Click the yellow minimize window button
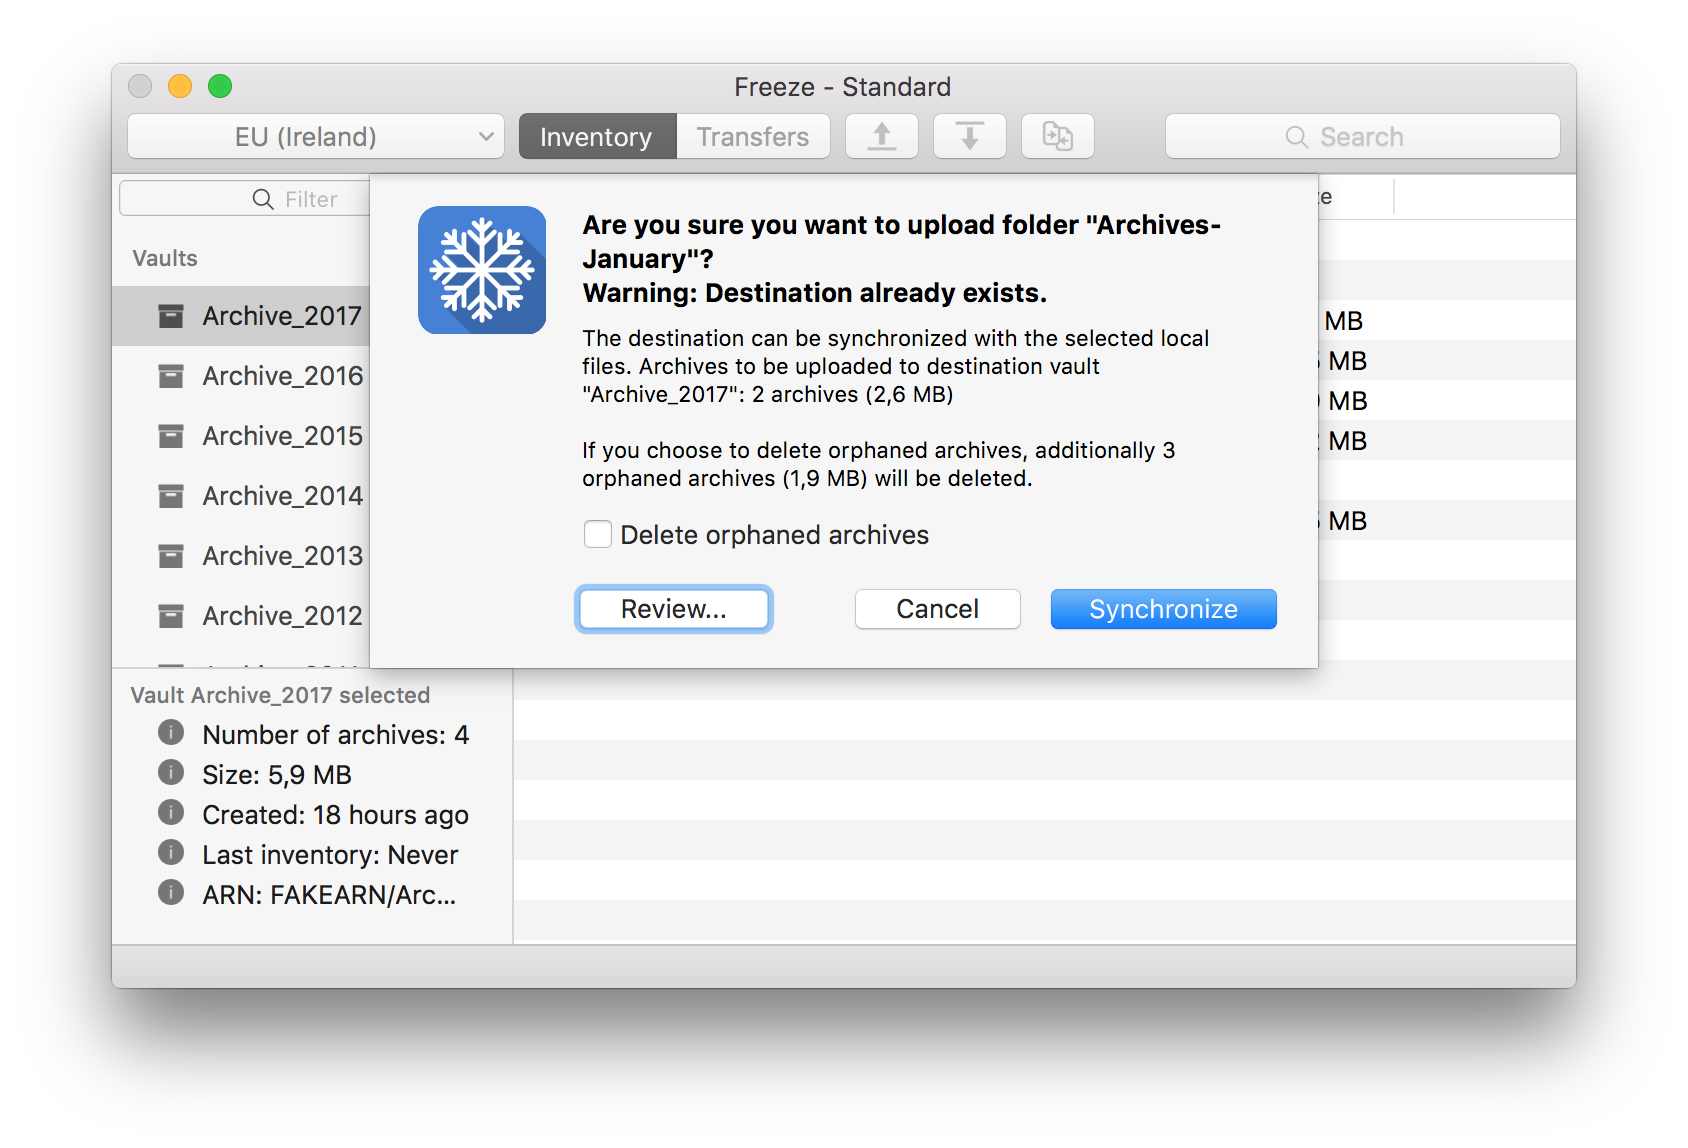 pyautogui.click(x=180, y=86)
